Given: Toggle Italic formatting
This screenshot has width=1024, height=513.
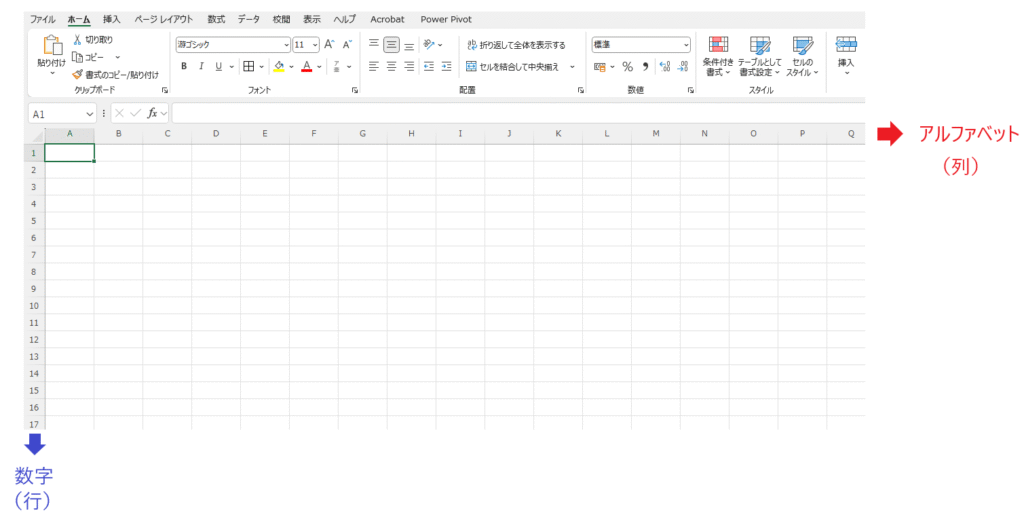Looking at the screenshot, I should coord(201,67).
